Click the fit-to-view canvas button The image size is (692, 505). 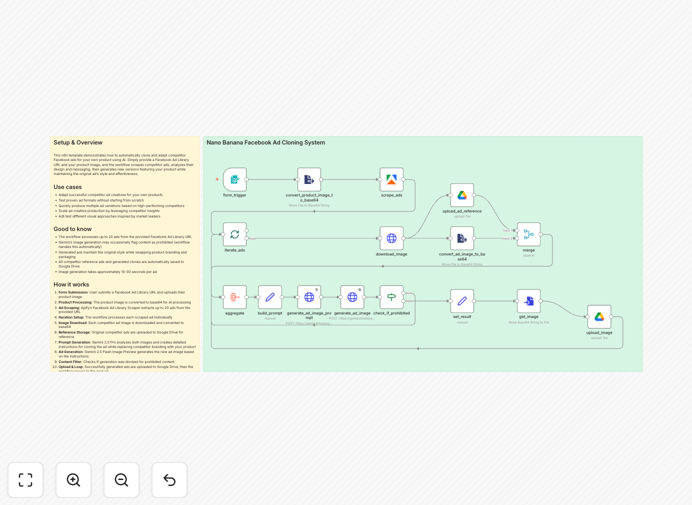coord(26,480)
